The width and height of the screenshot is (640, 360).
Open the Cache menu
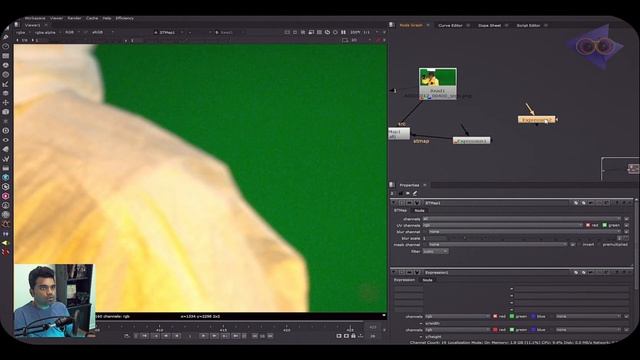pos(92,18)
